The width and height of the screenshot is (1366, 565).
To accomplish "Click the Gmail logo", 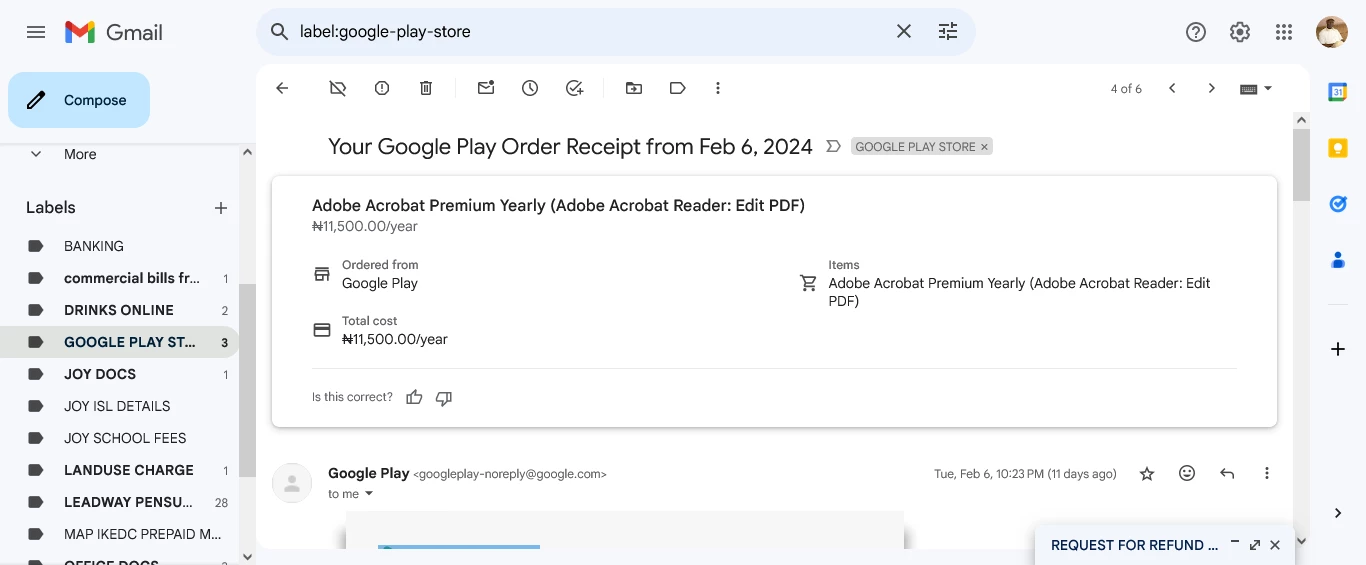I will pos(114,32).
